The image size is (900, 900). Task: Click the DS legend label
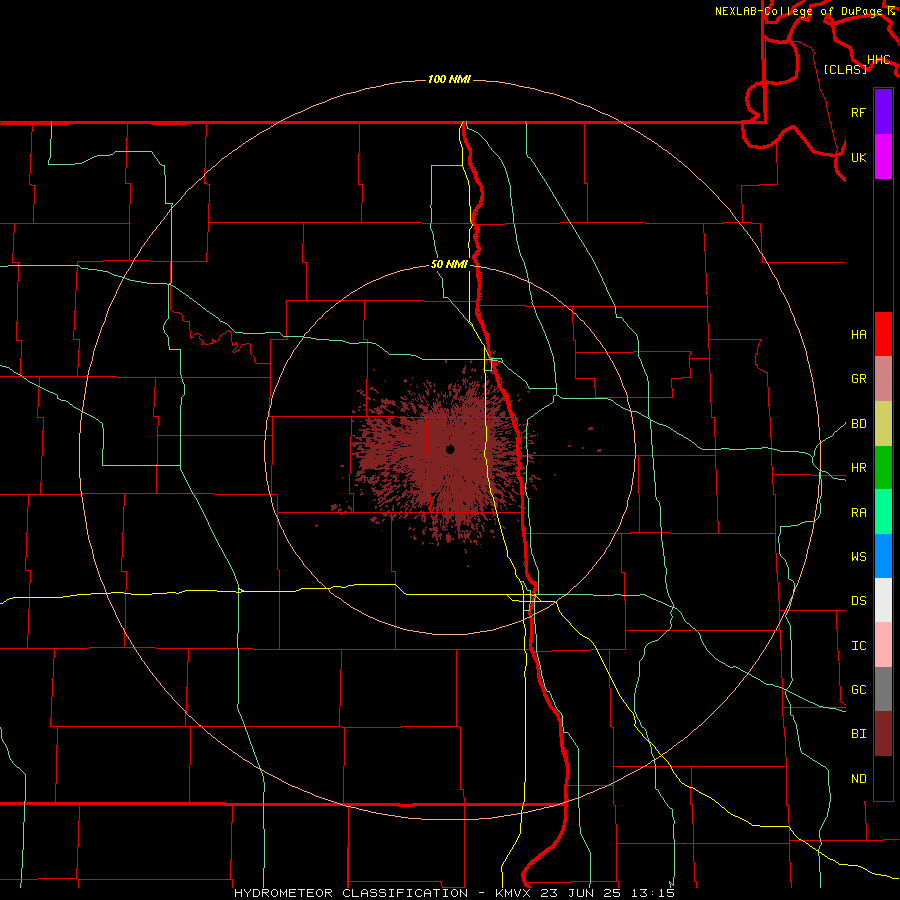(858, 601)
